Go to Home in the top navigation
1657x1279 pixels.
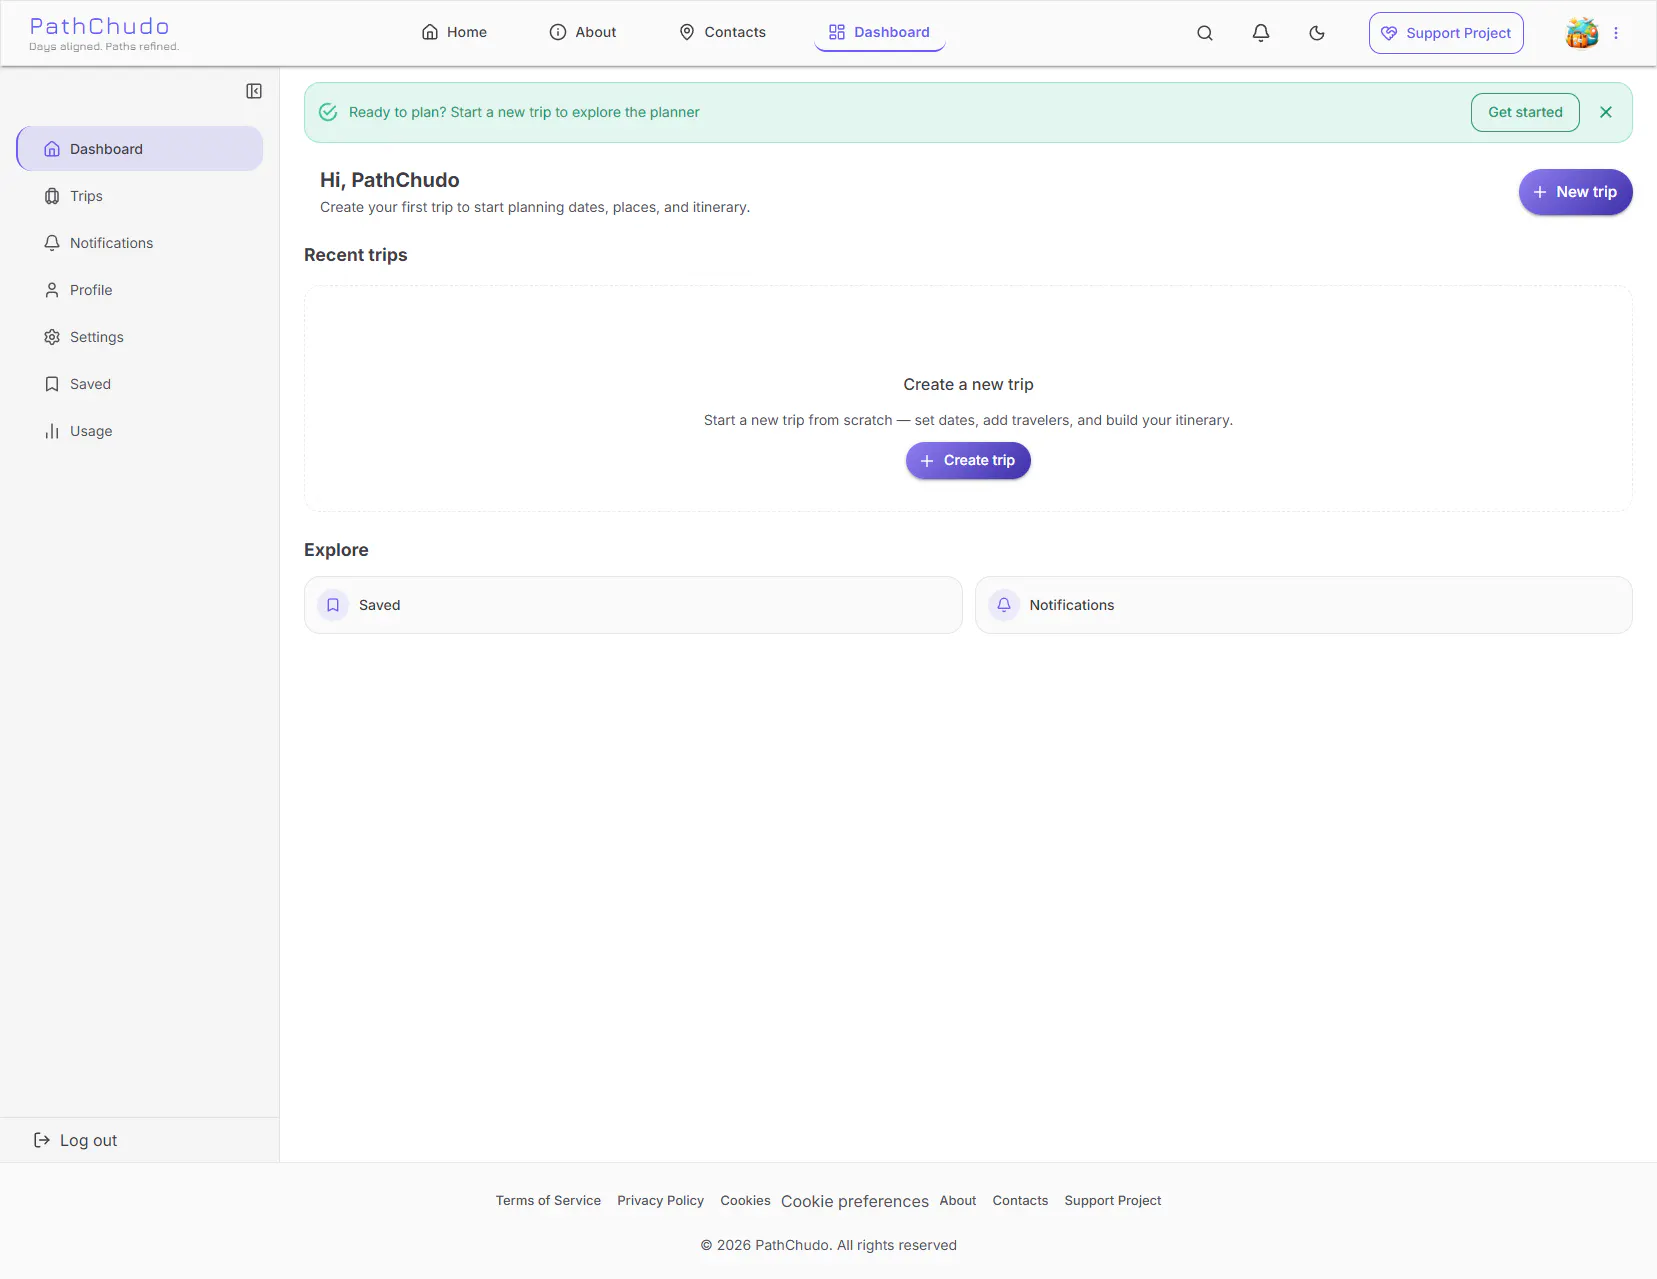point(454,32)
